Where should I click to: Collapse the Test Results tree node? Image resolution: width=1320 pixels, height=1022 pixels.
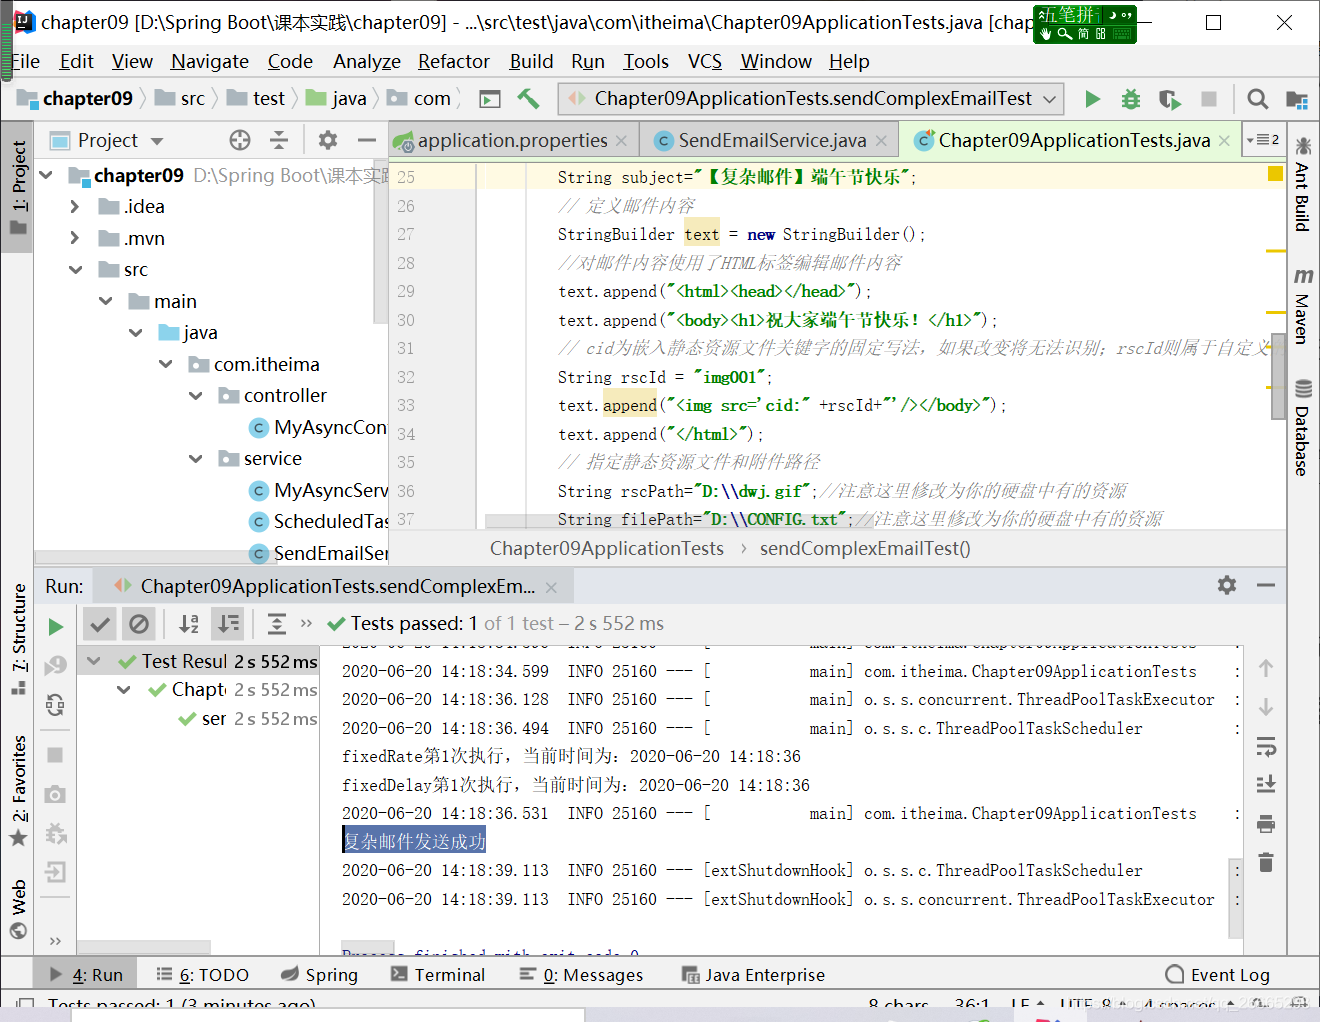pos(94,661)
